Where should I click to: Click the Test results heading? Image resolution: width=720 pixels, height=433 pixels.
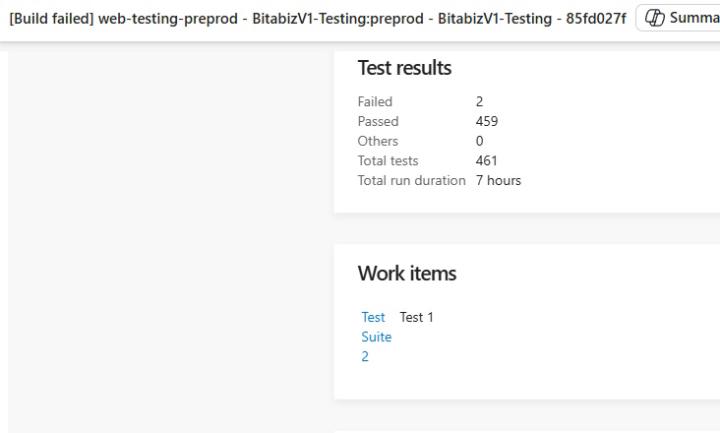tap(404, 68)
